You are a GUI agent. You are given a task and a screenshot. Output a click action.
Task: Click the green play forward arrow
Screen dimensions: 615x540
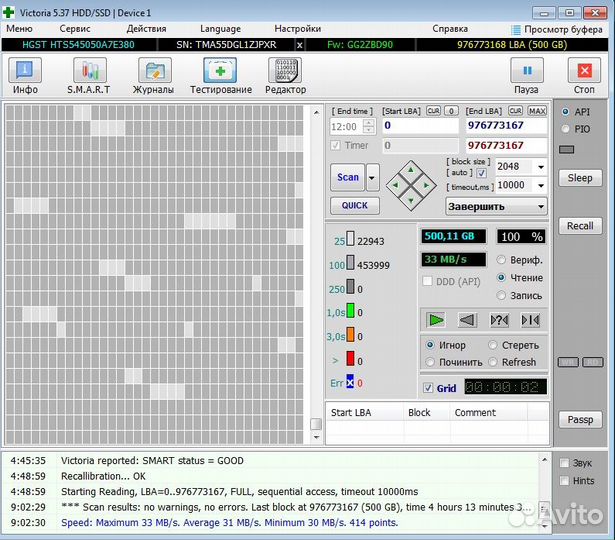tap(435, 320)
